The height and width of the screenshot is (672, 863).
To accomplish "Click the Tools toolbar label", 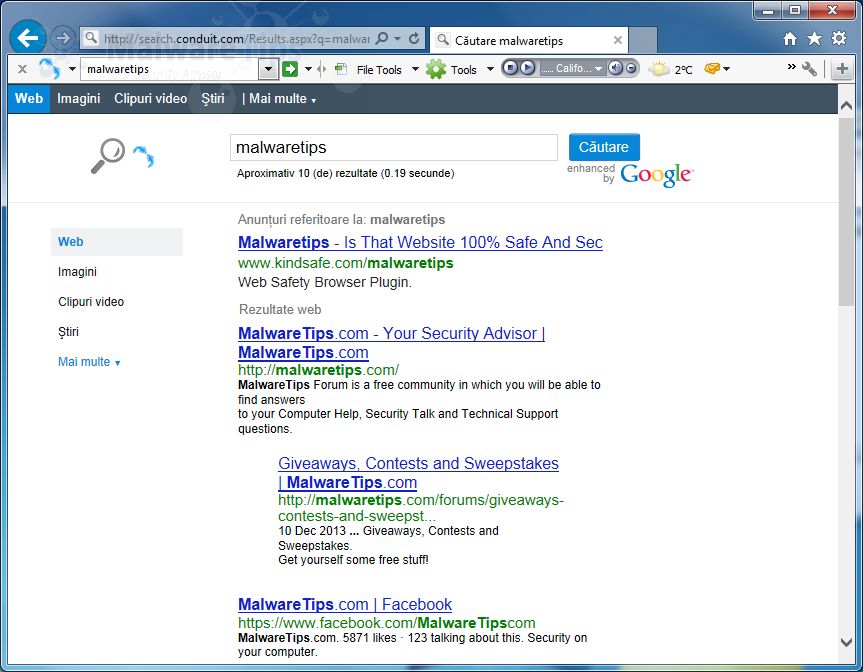I will [x=463, y=70].
